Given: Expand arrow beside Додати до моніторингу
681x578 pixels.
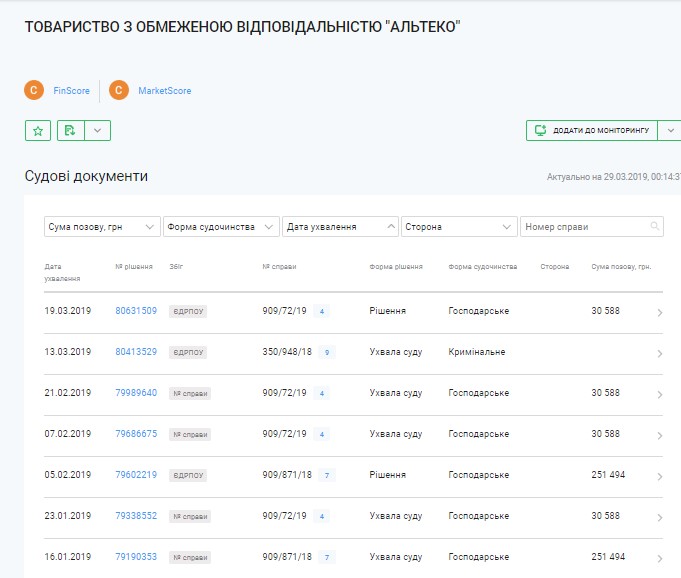Looking at the screenshot, I should (x=671, y=130).
